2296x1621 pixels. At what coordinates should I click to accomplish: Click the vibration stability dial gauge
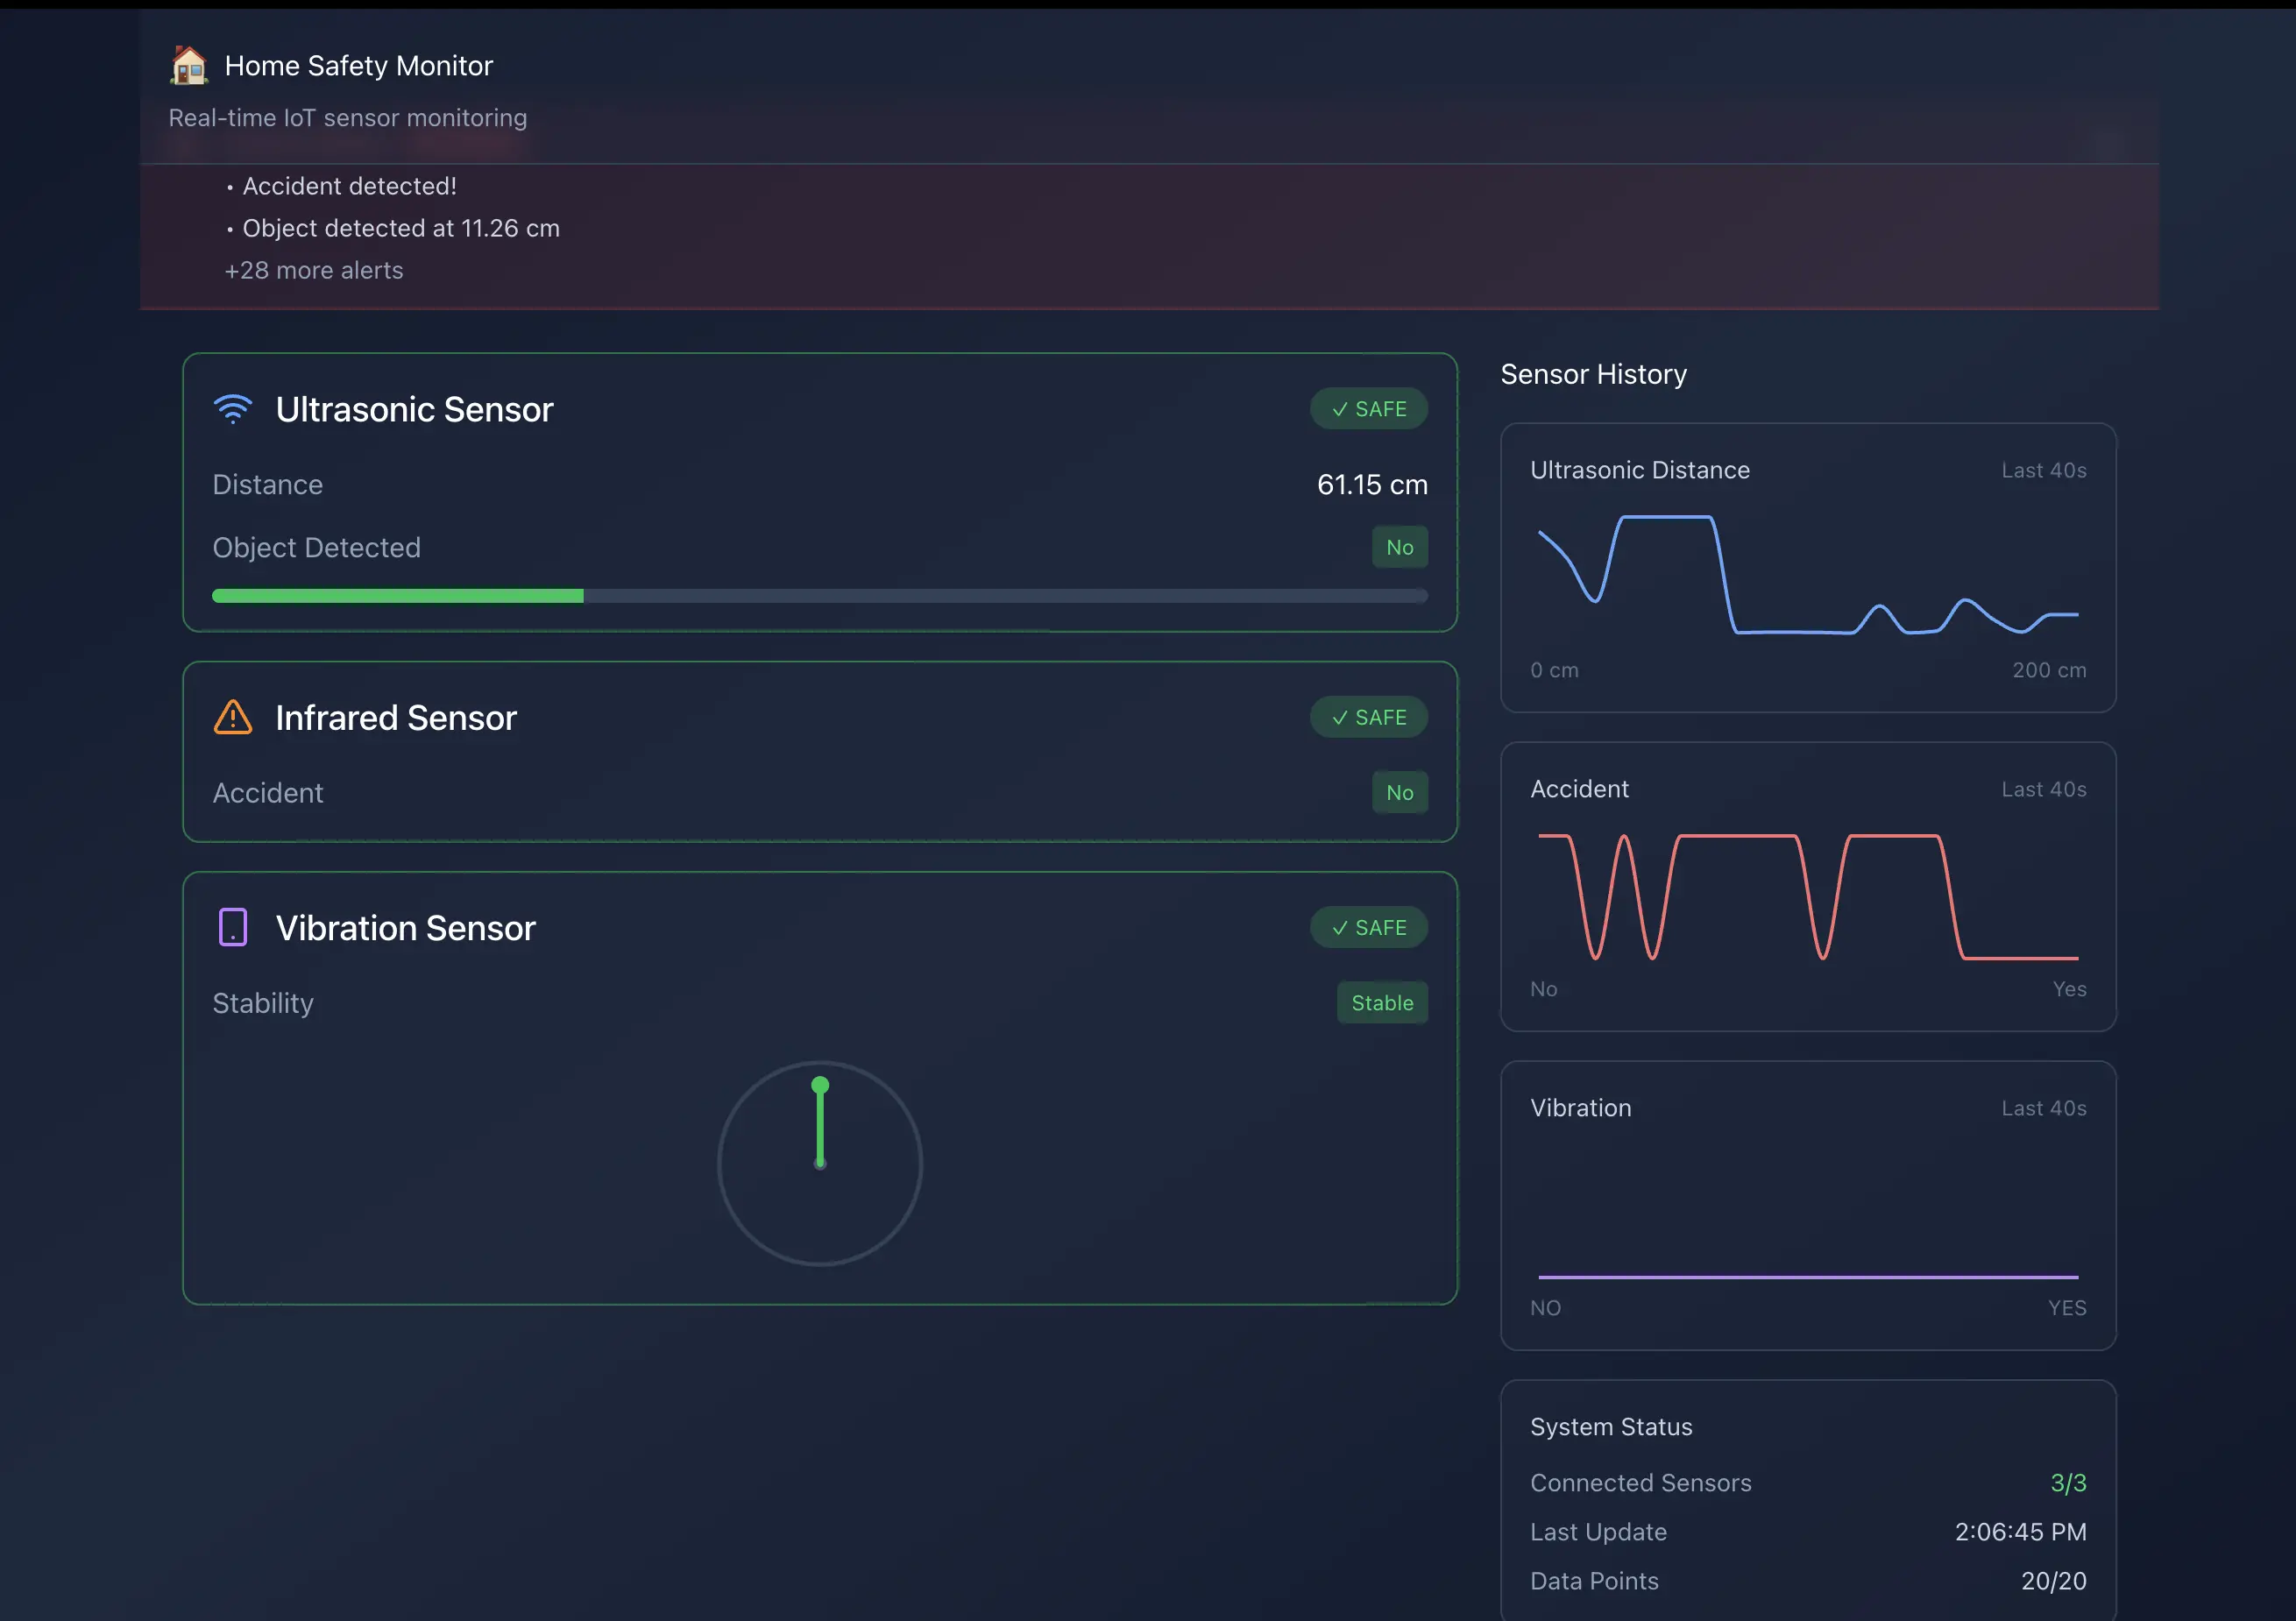[819, 1163]
